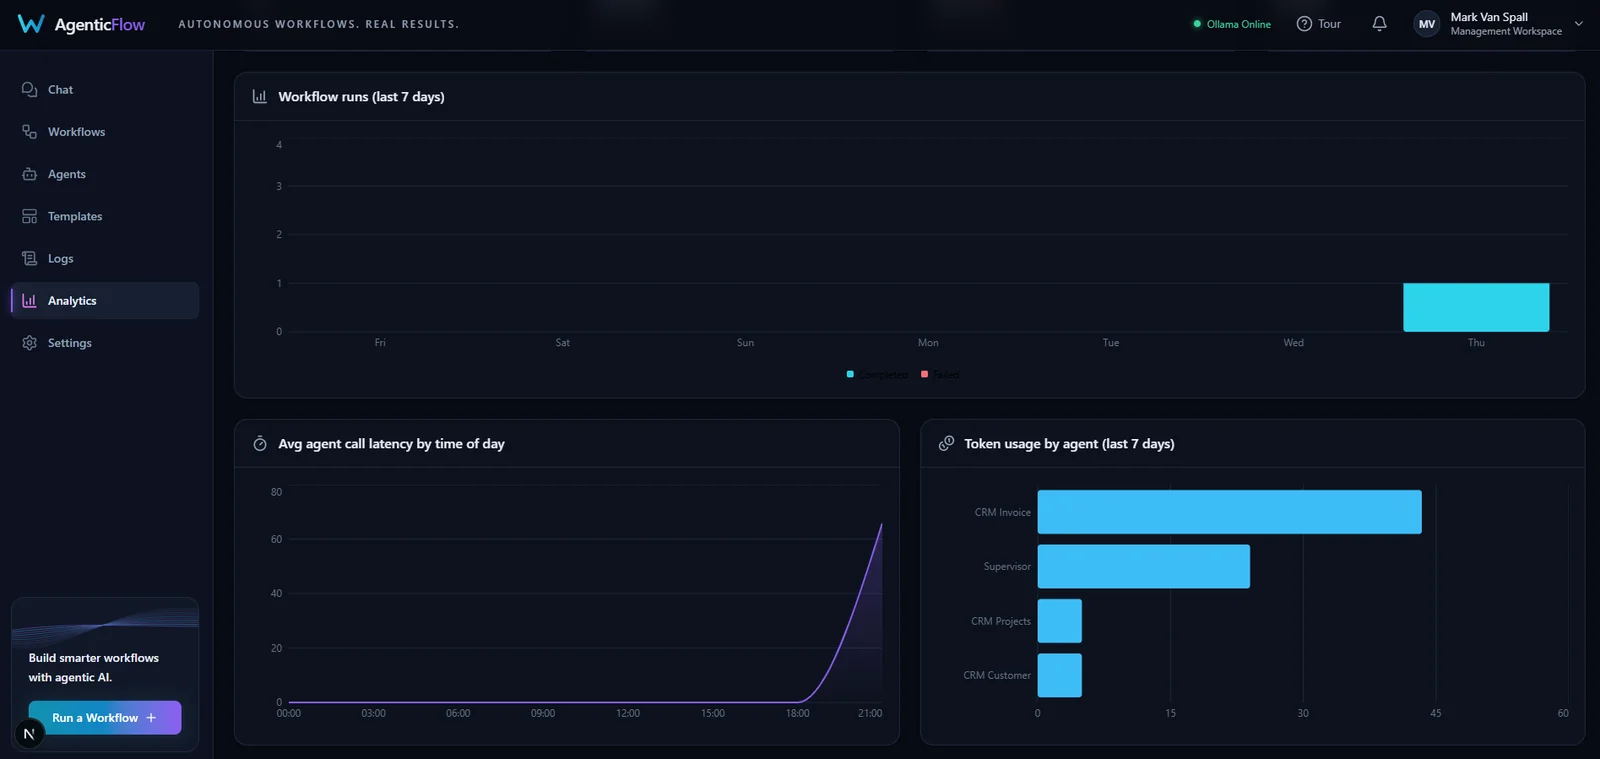Click the Supervisor token usage bar
This screenshot has width=1600, height=759.
click(x=1144, y=566)
